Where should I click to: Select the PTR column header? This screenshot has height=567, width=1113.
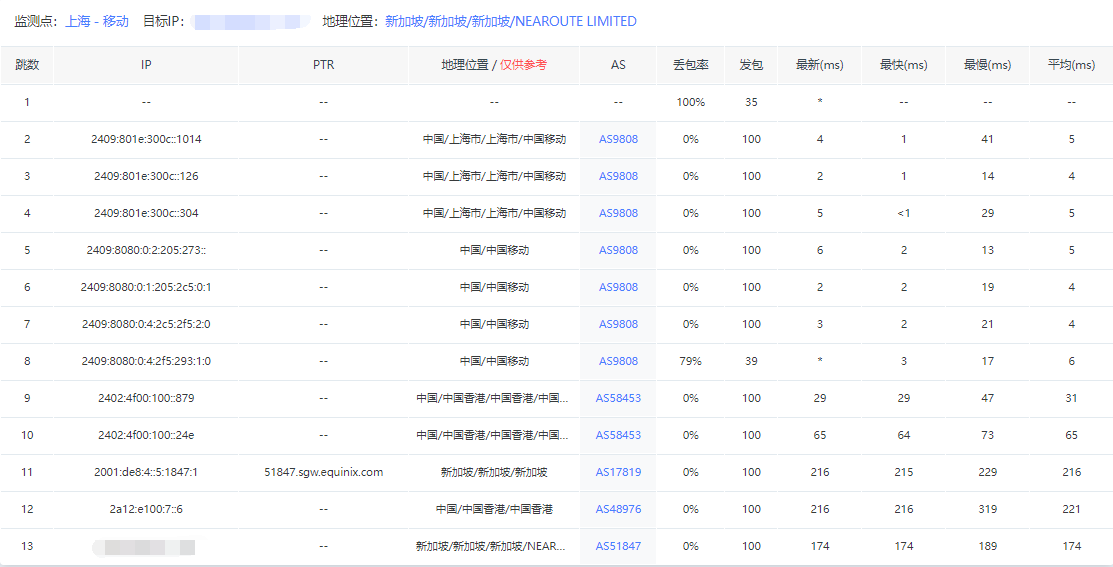pyautogui.click(x=324, y=65)
